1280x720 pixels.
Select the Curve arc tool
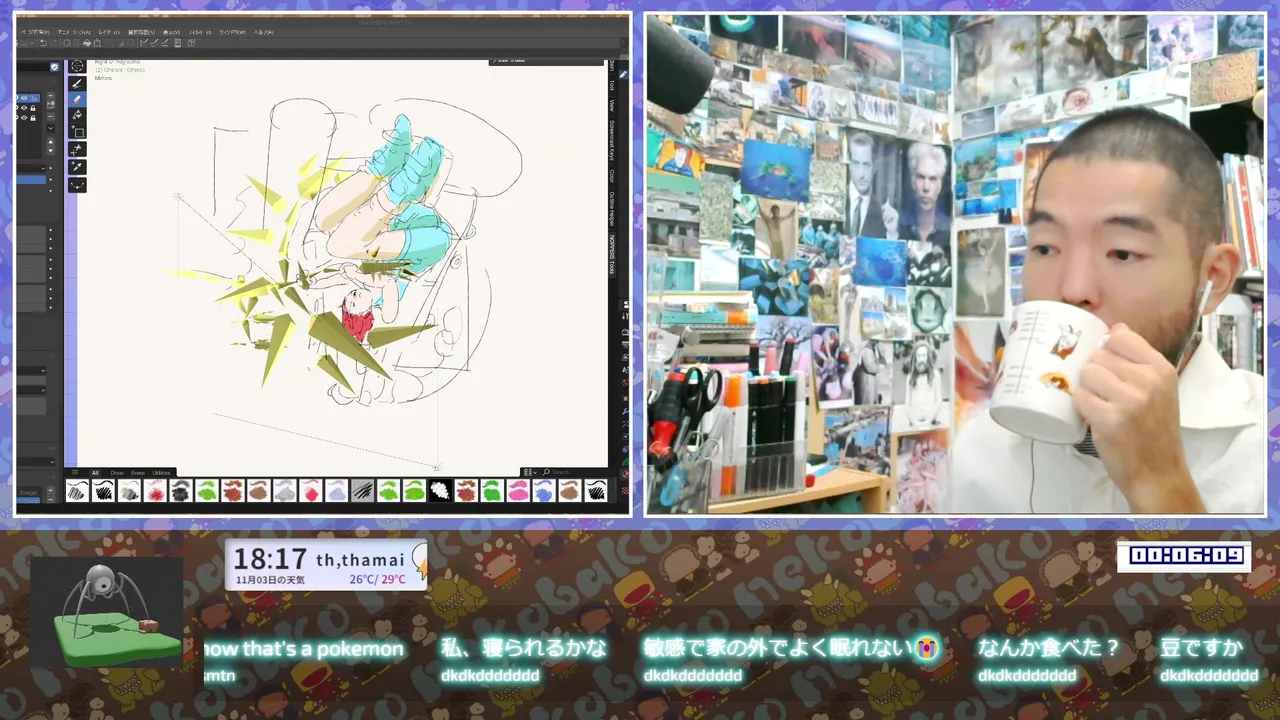77,185
